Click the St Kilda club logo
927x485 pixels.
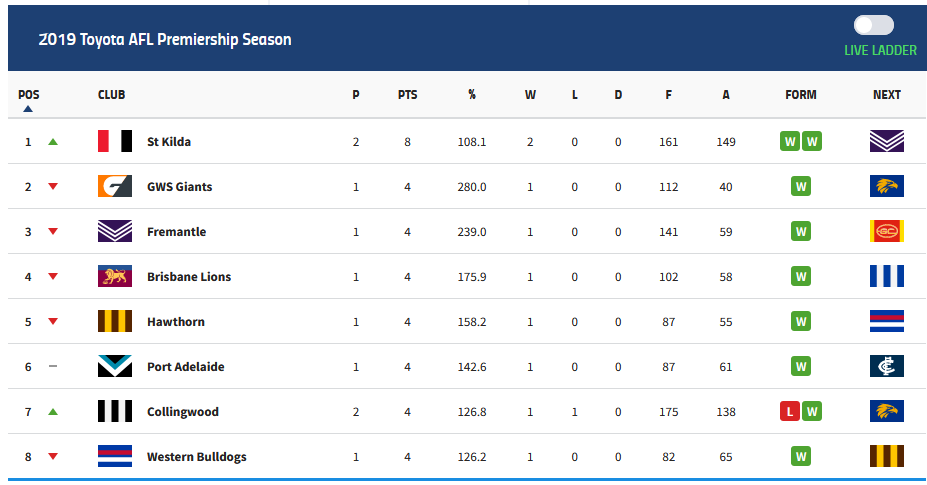(115, 142)
